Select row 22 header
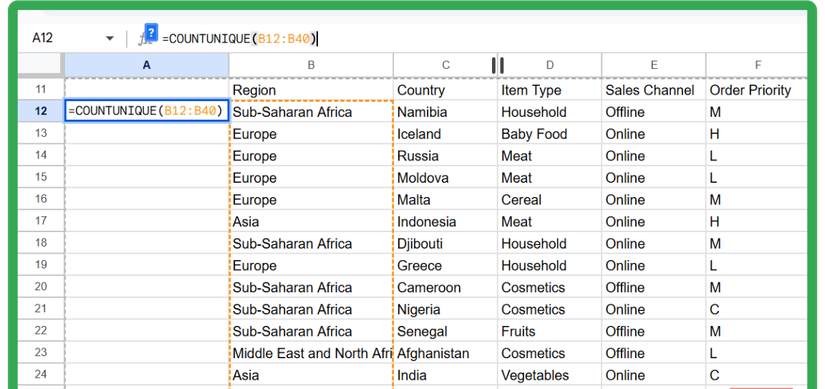 pyautogui.click(x=41, y=331)
